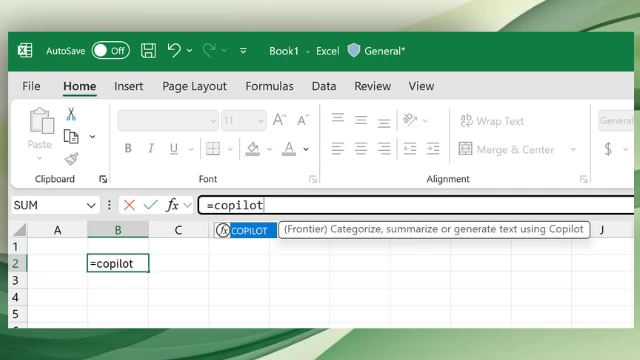Undo the last action
This screenshot has width=640, height=360.
(x=174, y=51)
